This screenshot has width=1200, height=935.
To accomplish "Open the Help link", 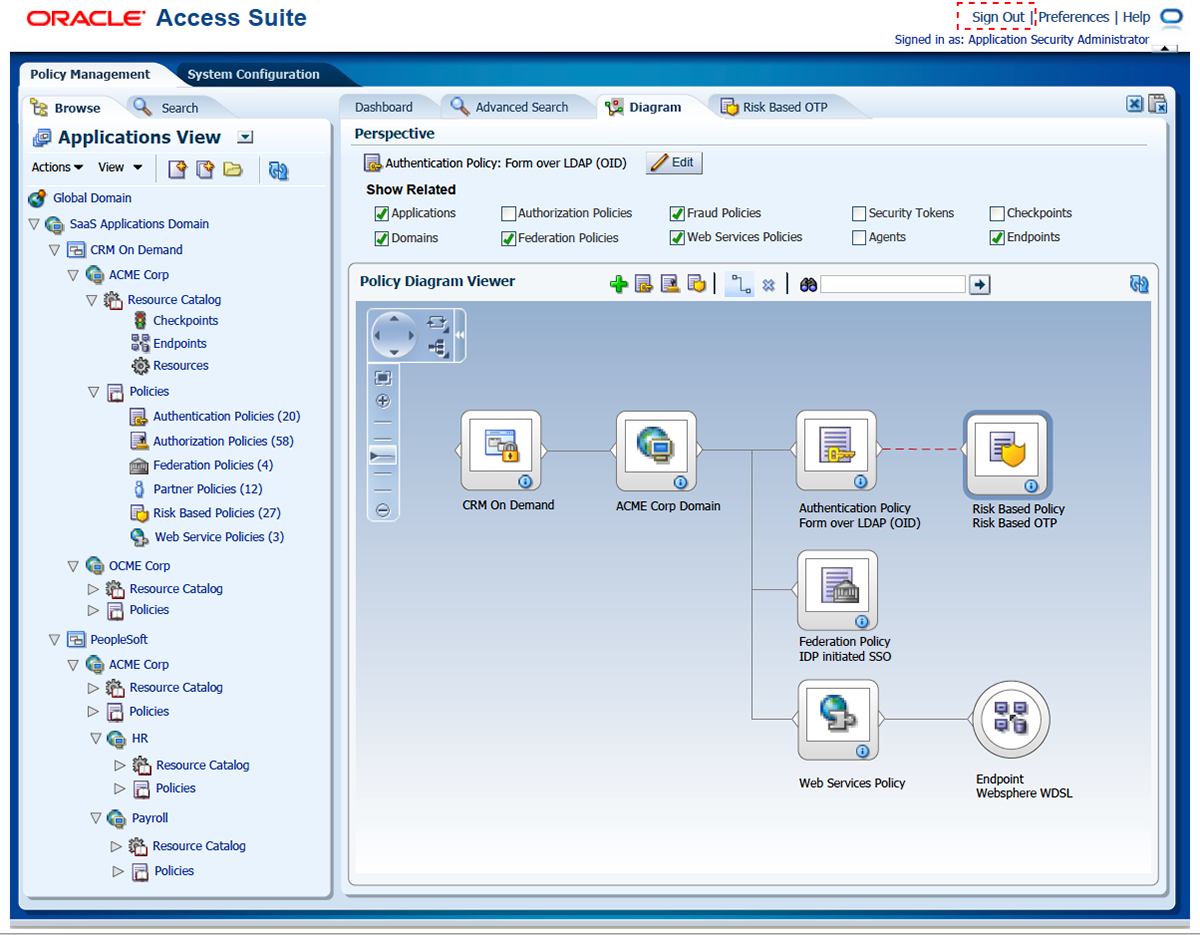I will pyautogui.click(x=1136, y=17).
